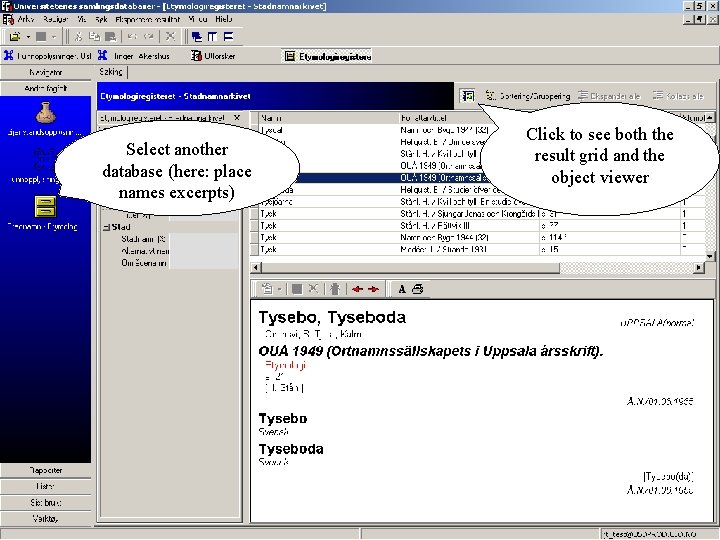Go to previous object with red left arrow
This screenshot has height=540, width=720.
(357, 289)
